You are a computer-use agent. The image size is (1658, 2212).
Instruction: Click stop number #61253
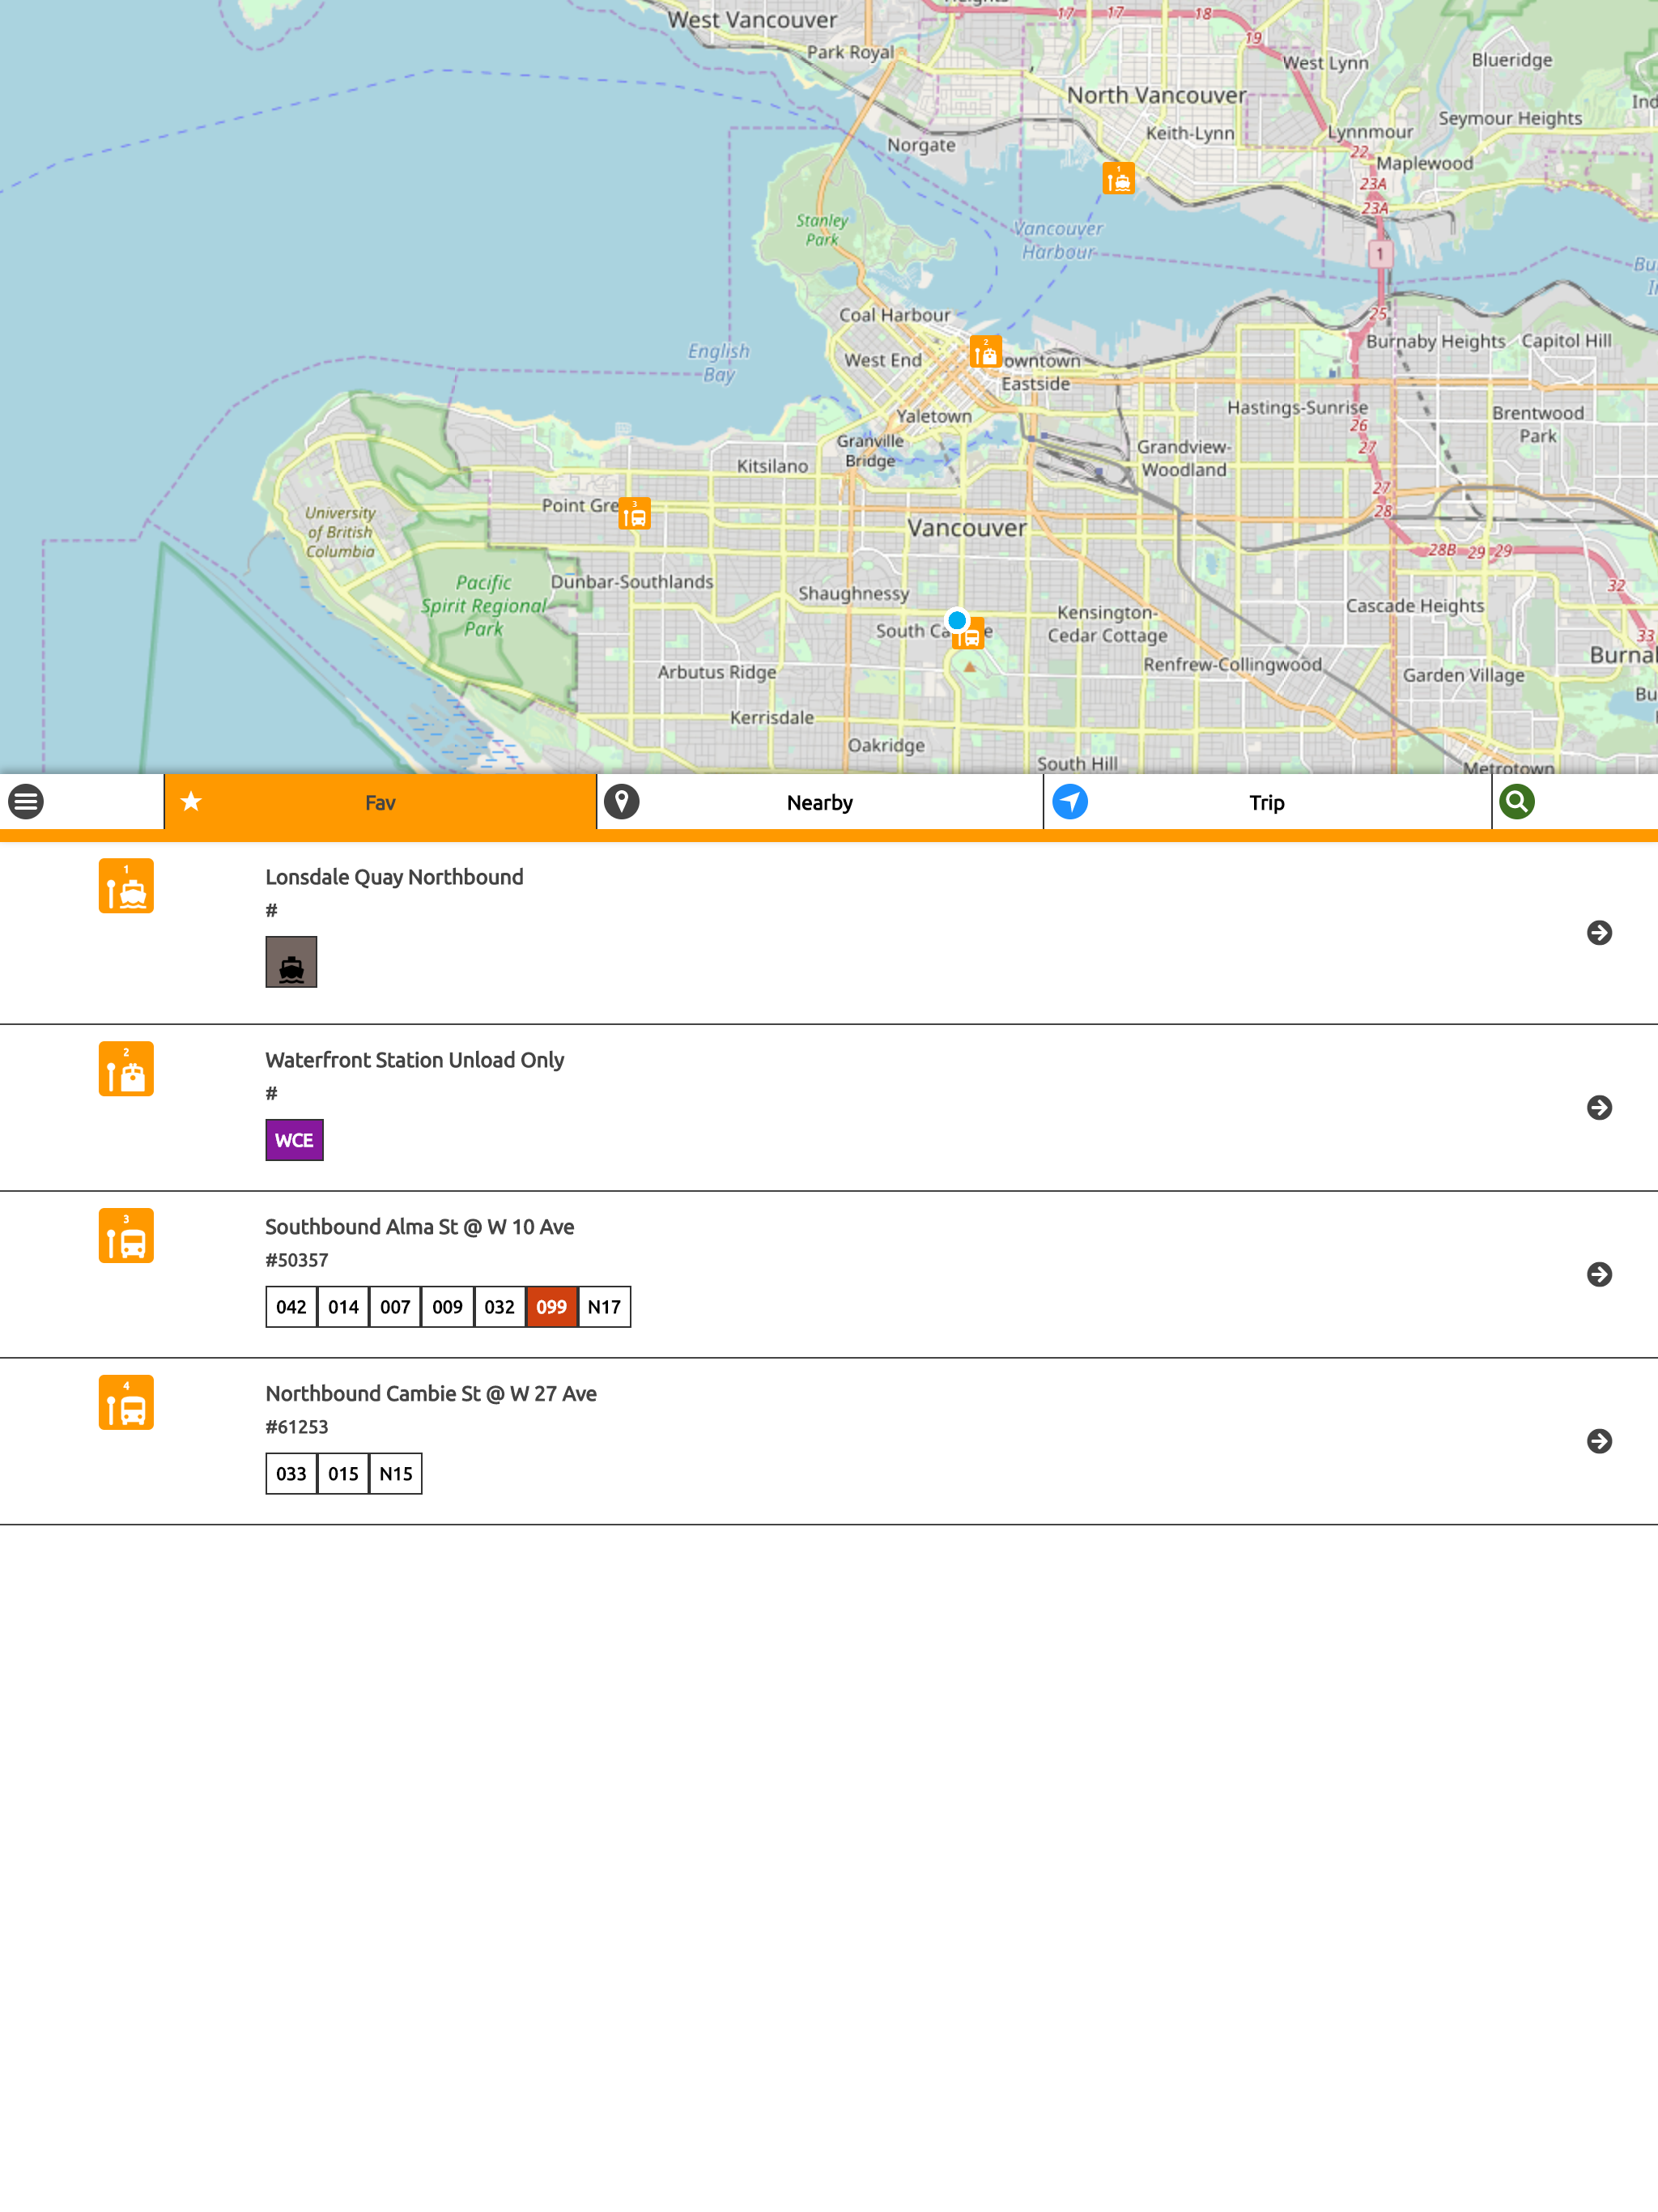[296, 1427]
